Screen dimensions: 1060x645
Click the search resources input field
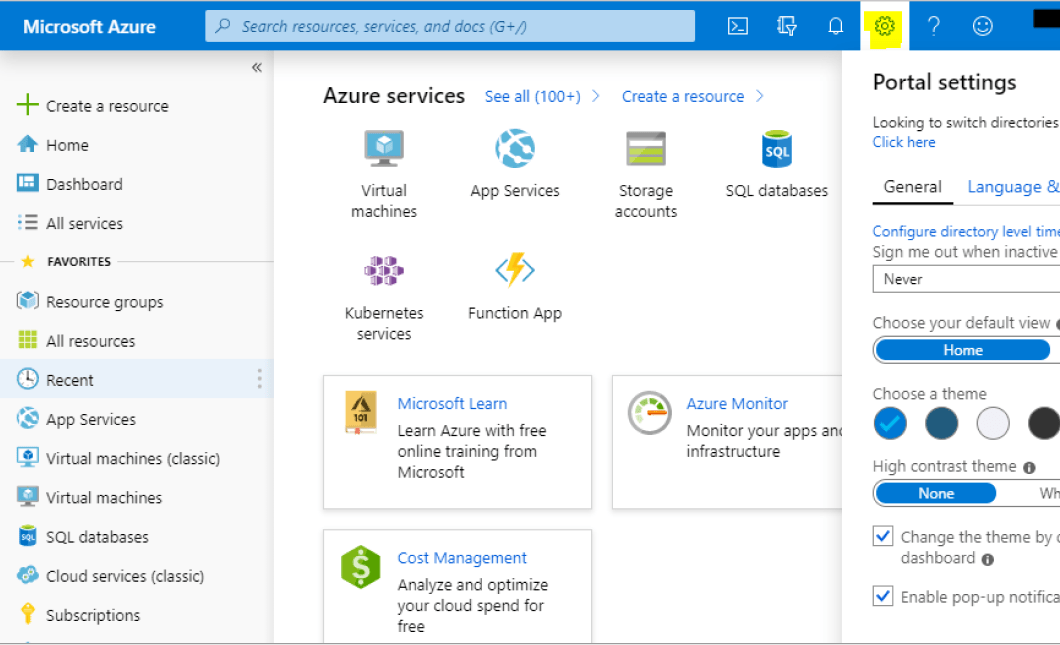click(450, 26)
